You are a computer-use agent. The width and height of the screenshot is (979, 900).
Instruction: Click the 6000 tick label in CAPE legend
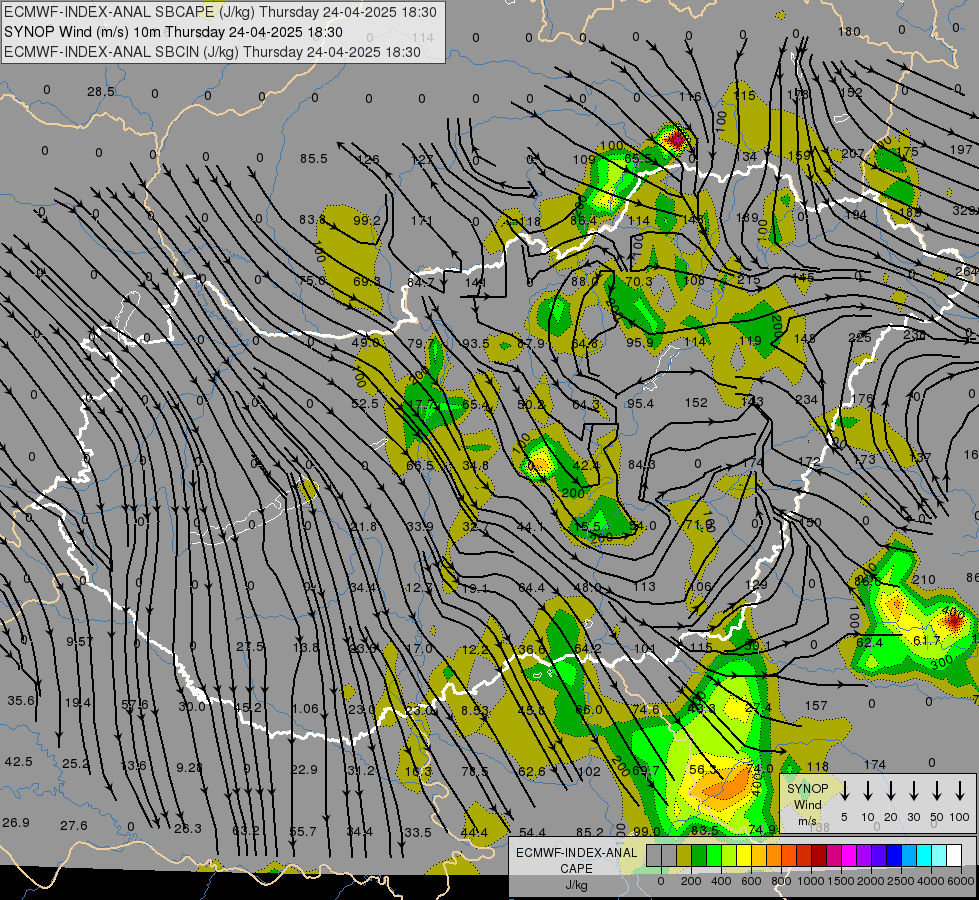(x=961, y=881)
